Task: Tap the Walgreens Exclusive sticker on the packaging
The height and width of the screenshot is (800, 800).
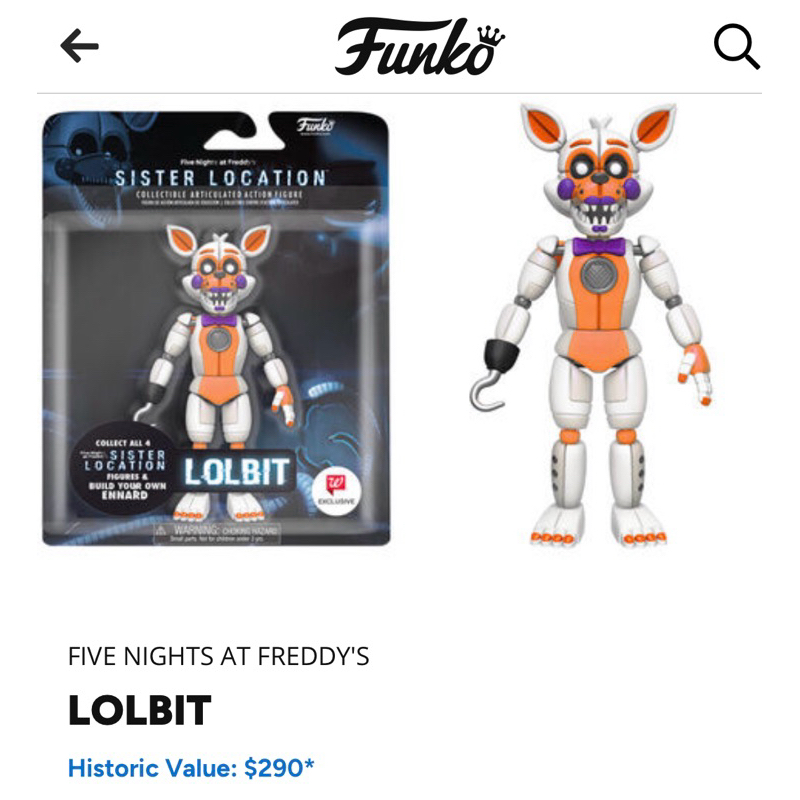Action: 335,489
